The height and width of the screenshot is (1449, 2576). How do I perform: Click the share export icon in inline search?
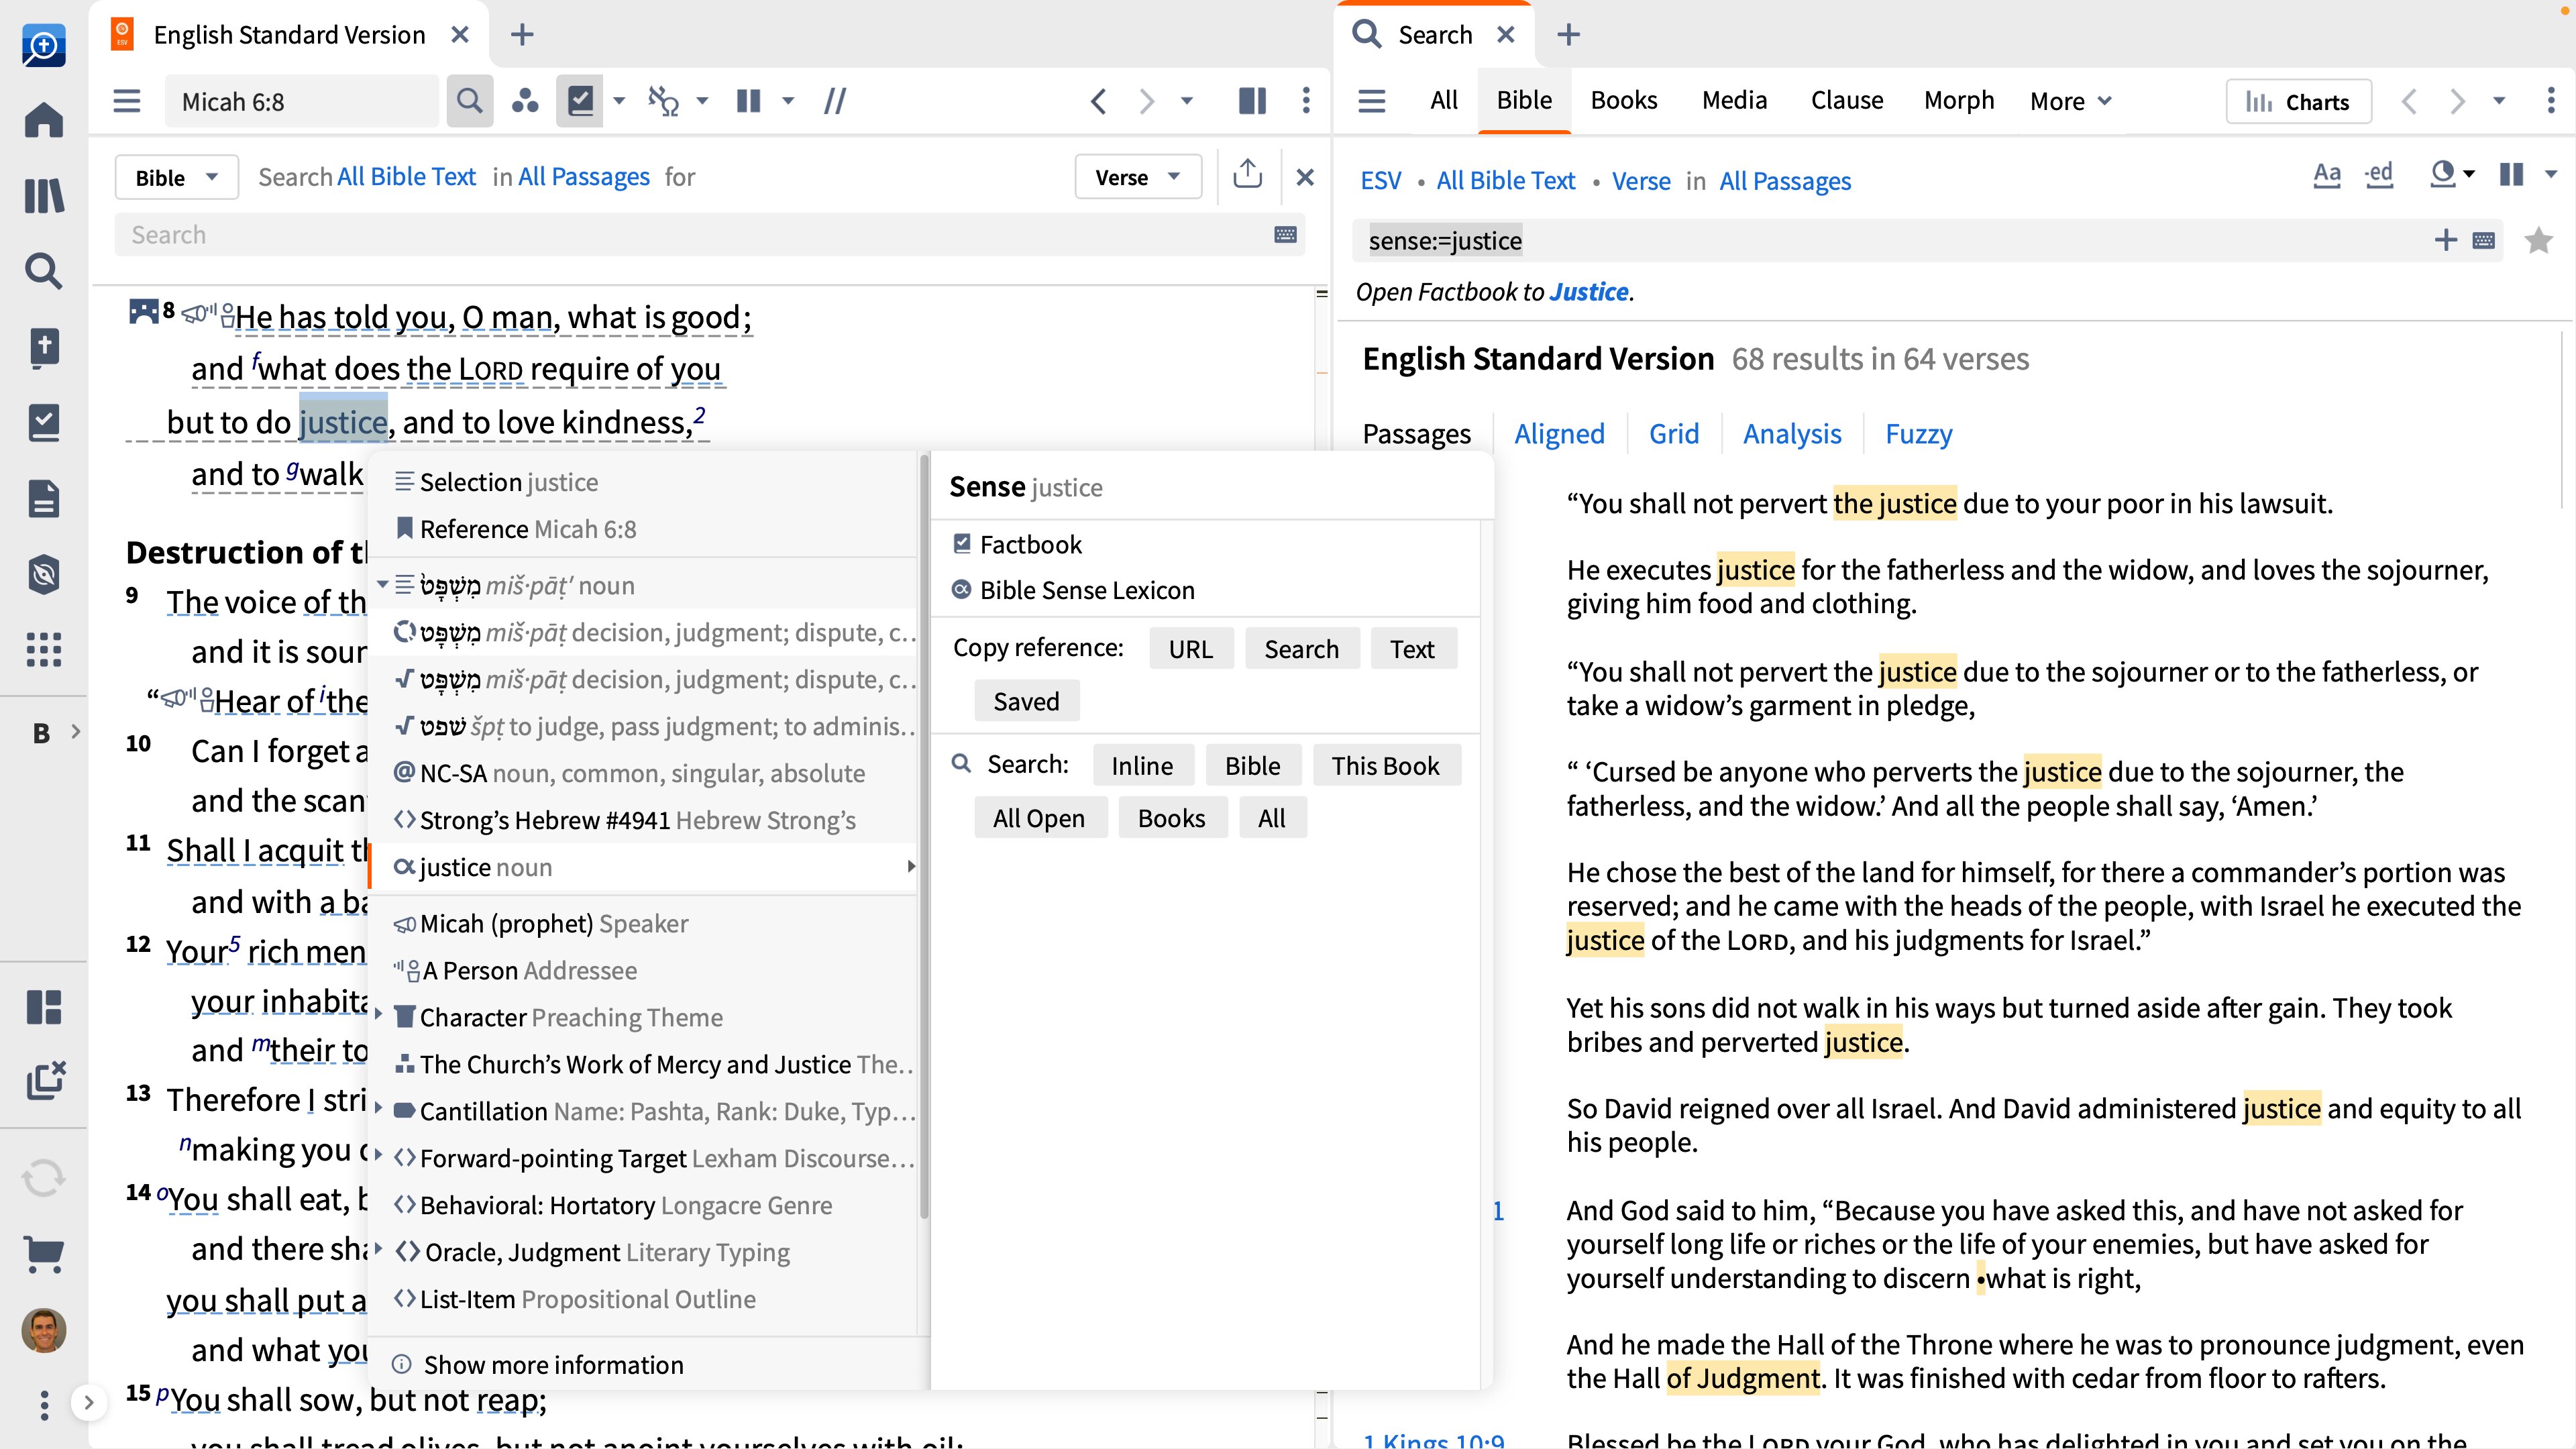(1247, 176)
